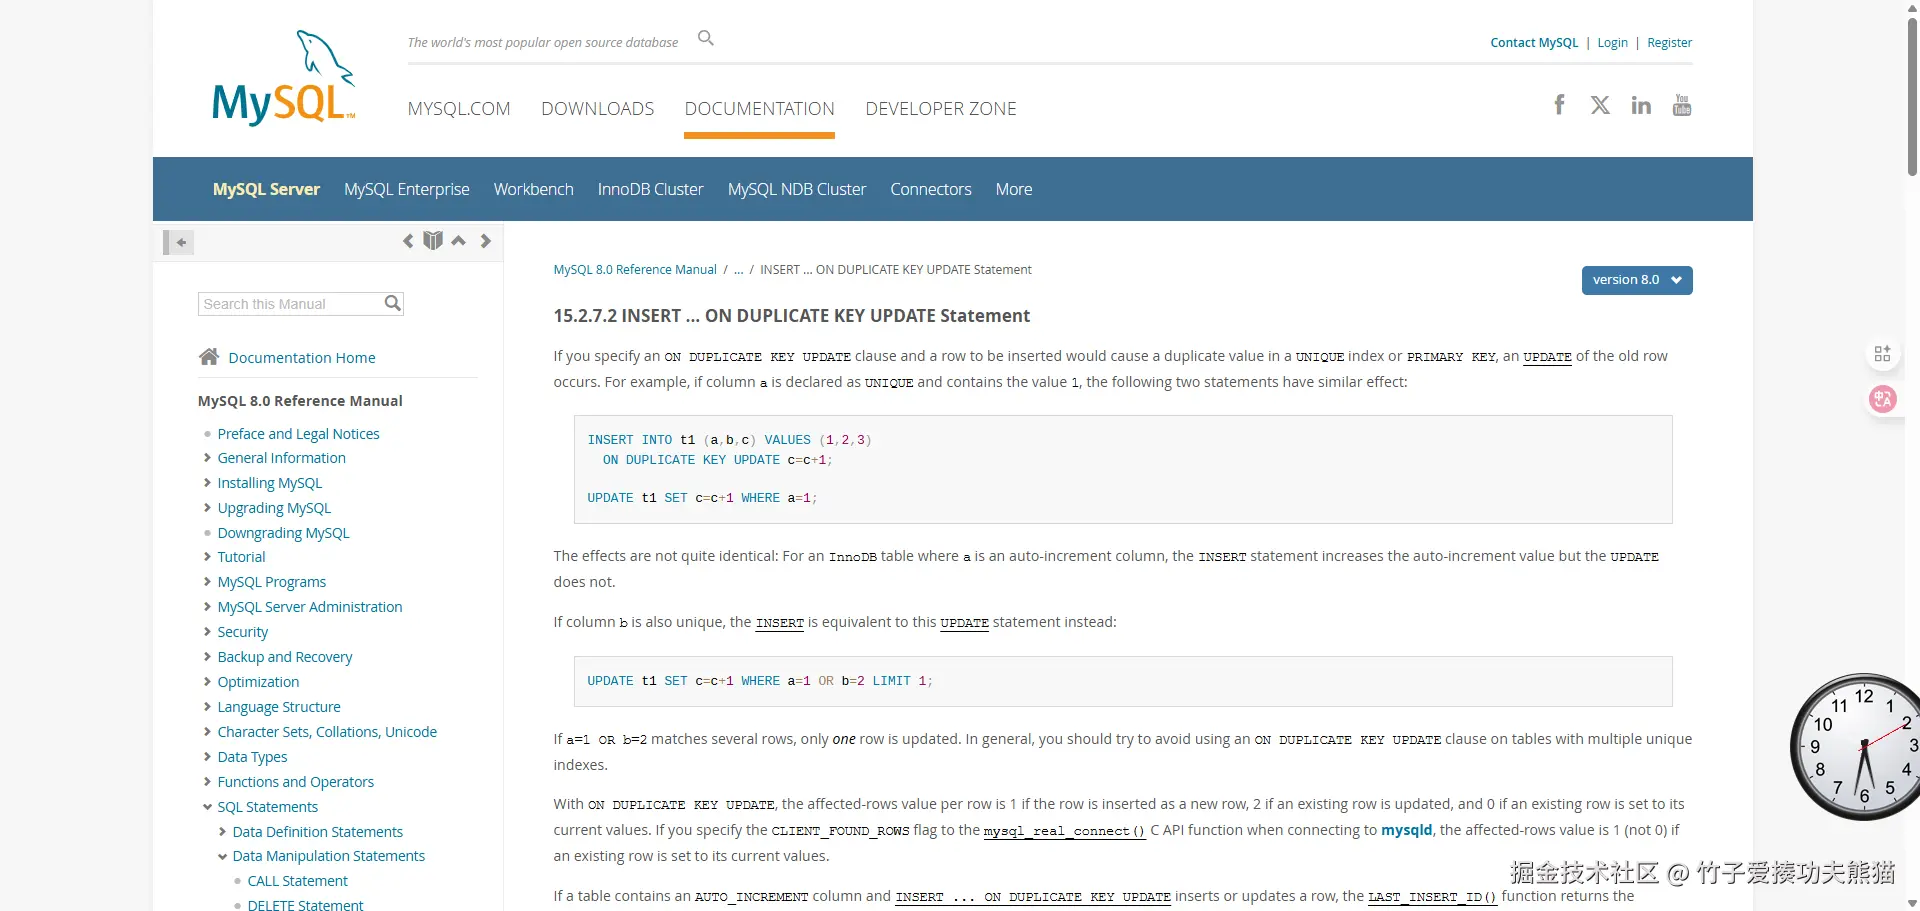This screenshot has width=1920, height=911.
Task: Click the analog clock widget
Action: pyautogui.click(x=1855, y=747)
